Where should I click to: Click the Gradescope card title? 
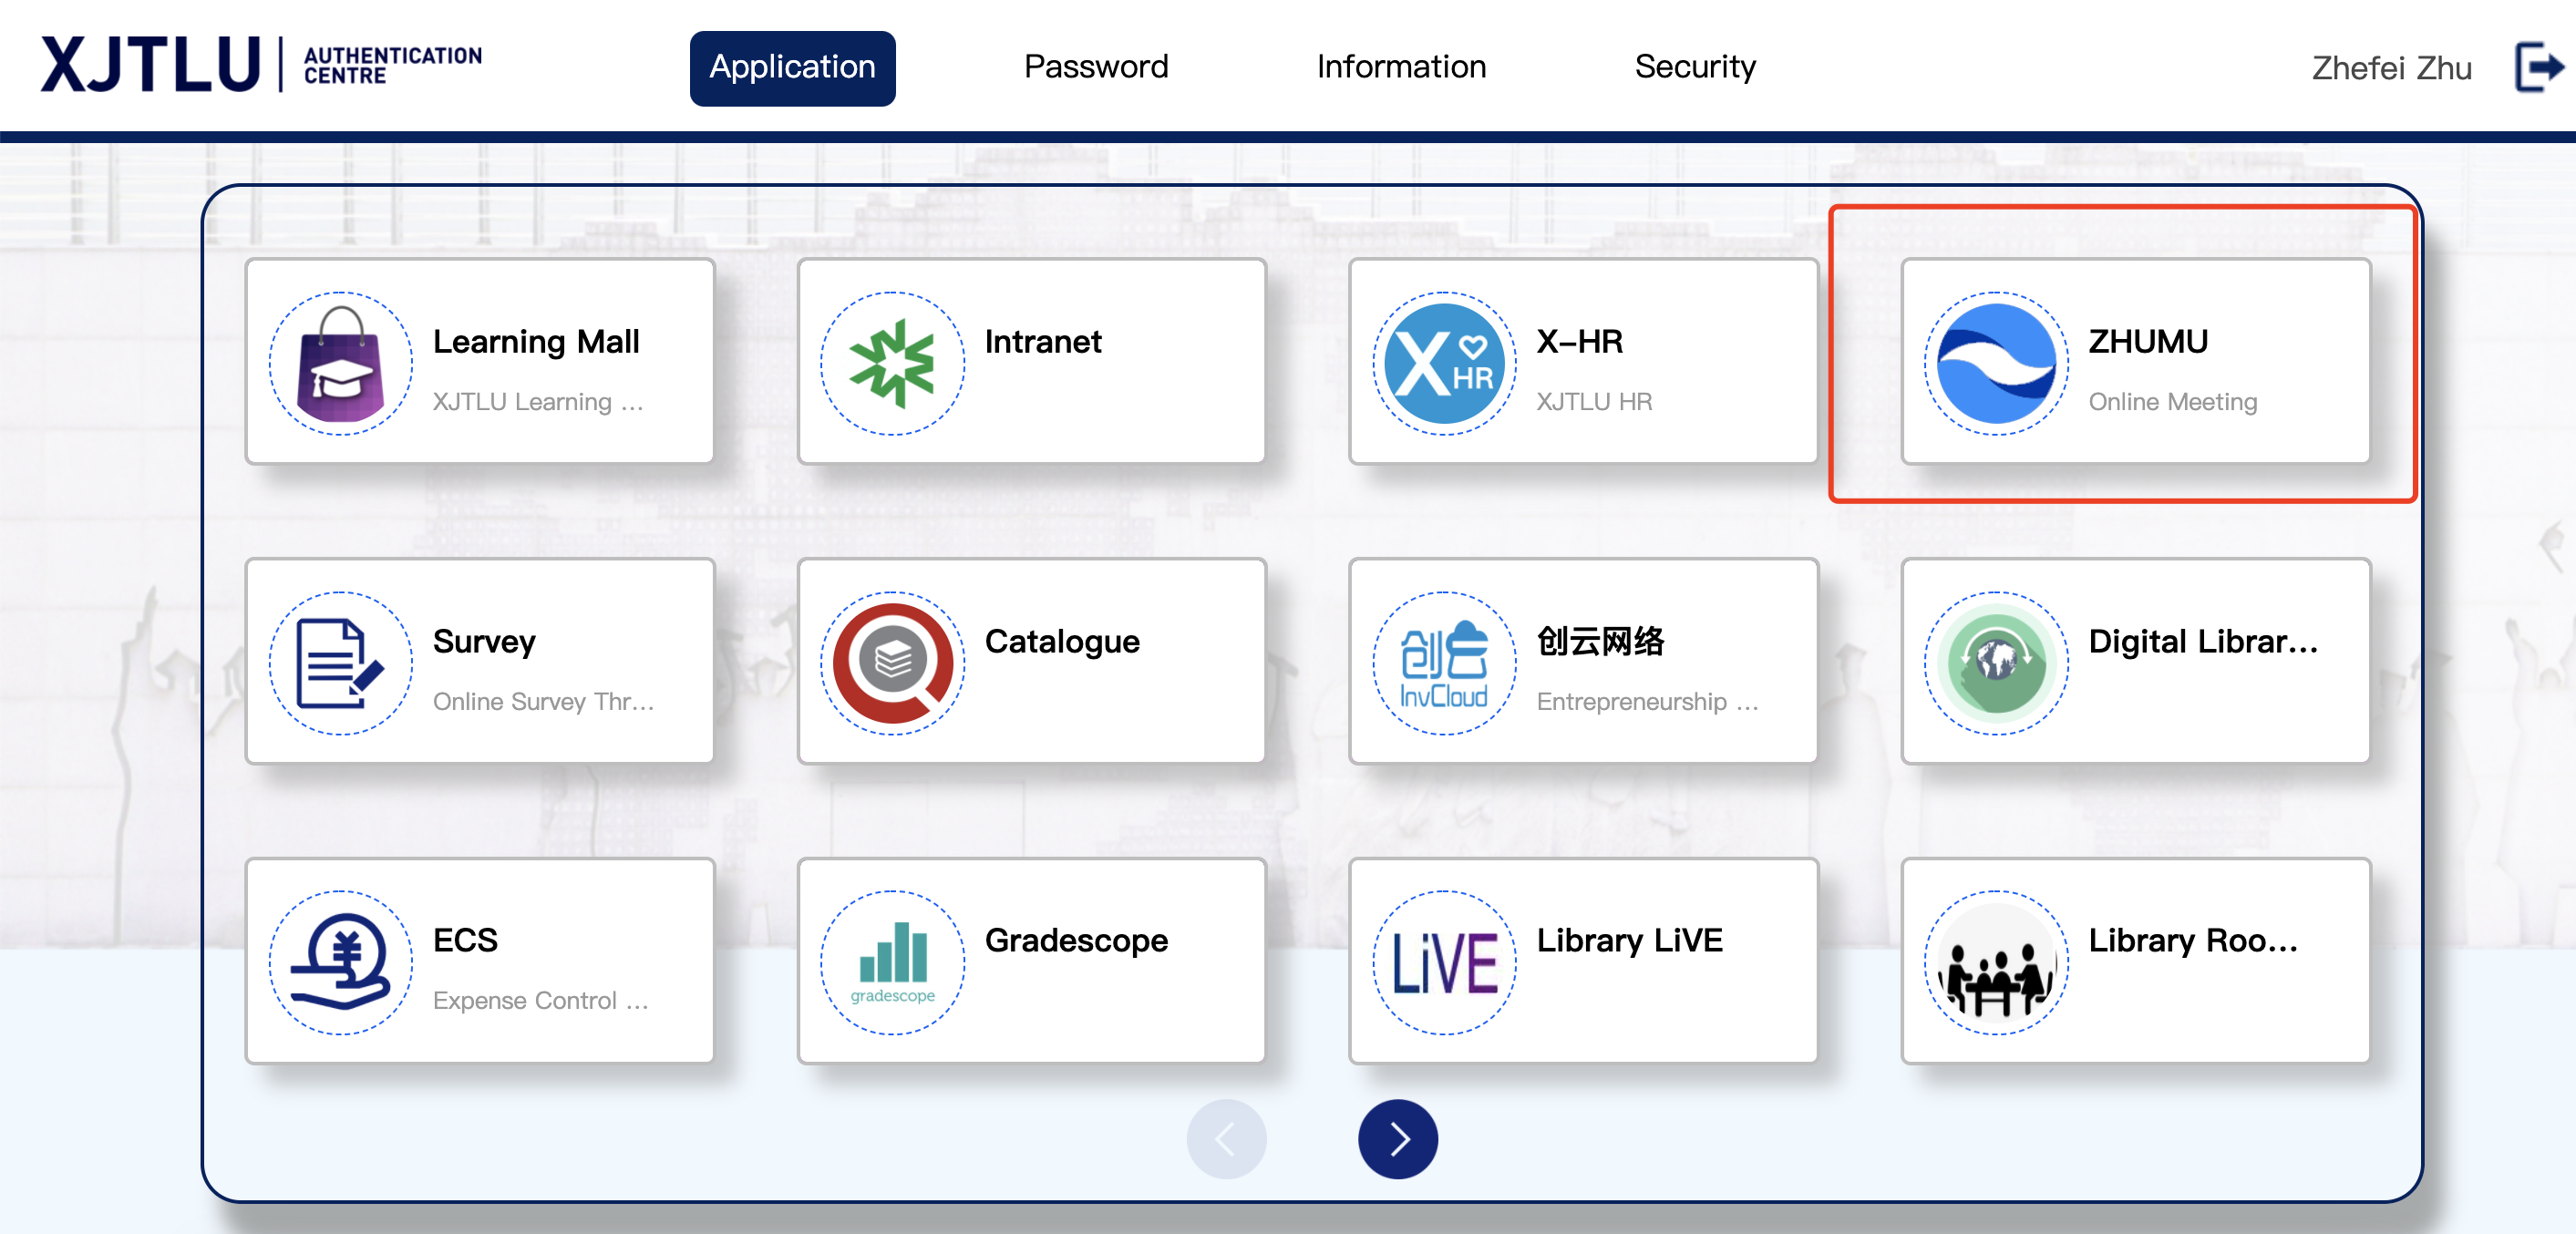point(1076,941)
